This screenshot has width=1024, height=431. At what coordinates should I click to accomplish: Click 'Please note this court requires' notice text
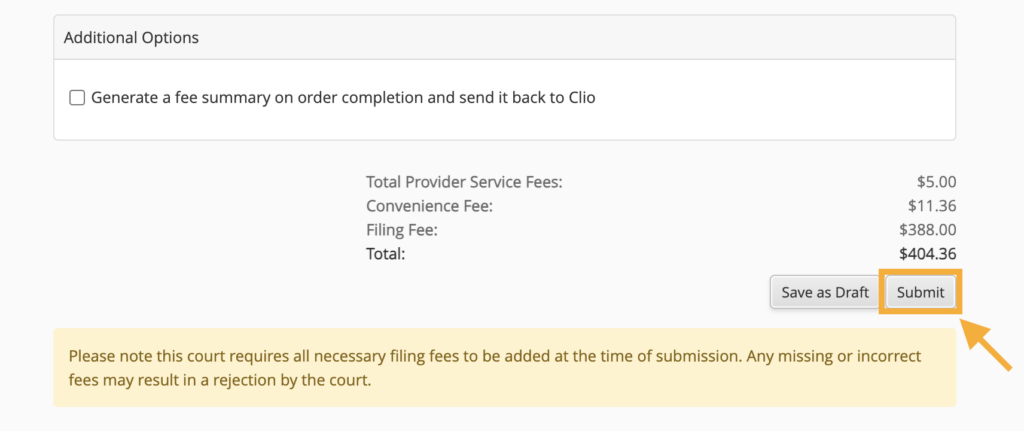(x=180, y=356)
